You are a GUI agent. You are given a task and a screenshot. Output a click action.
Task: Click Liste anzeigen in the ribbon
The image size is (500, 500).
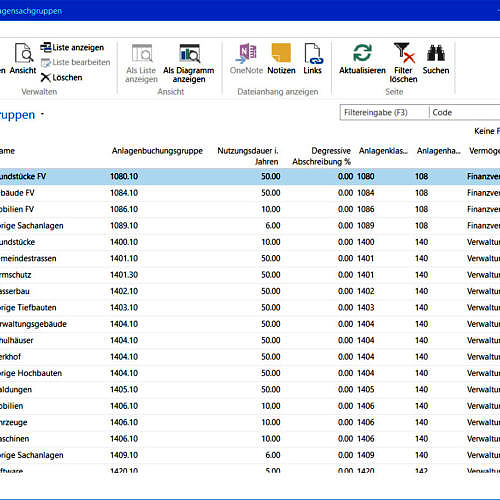(72, 47)
